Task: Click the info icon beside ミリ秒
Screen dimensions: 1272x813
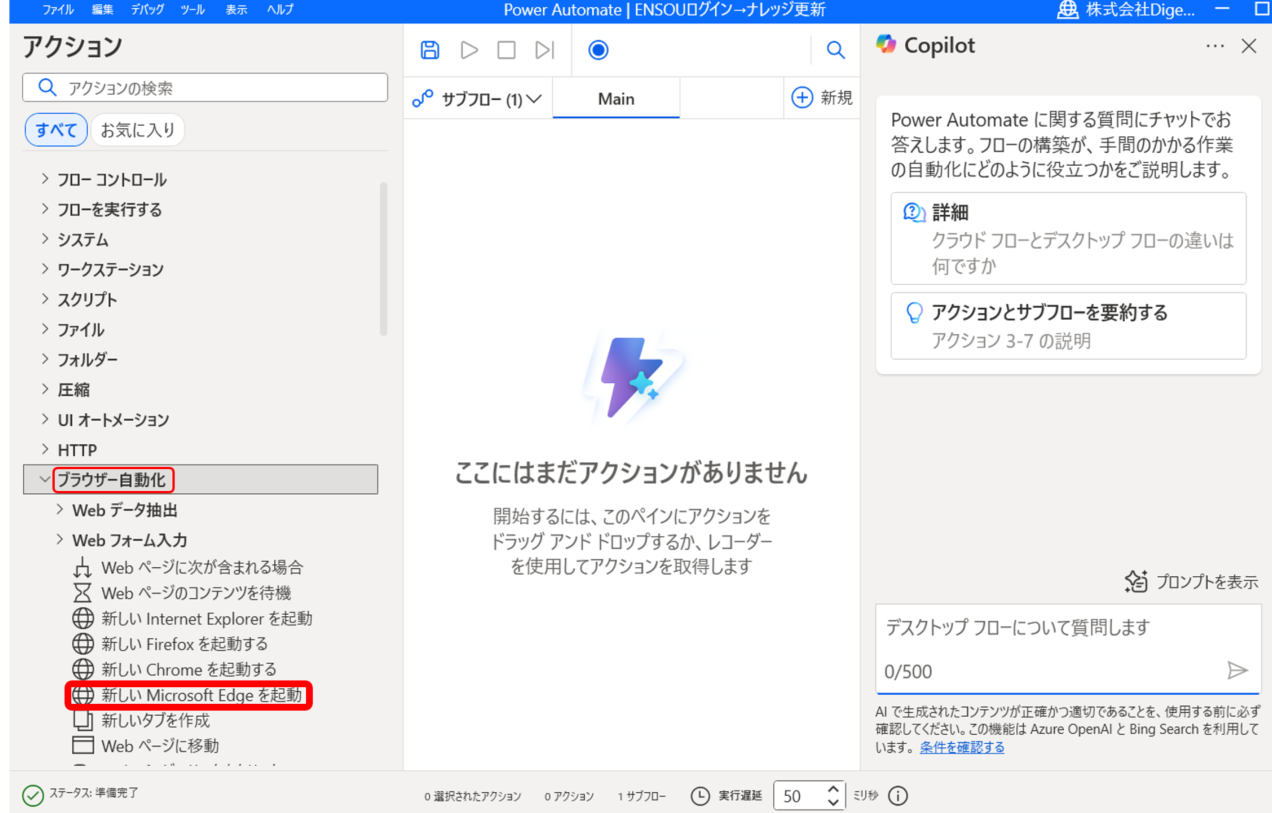Action: tap(898, 796)
